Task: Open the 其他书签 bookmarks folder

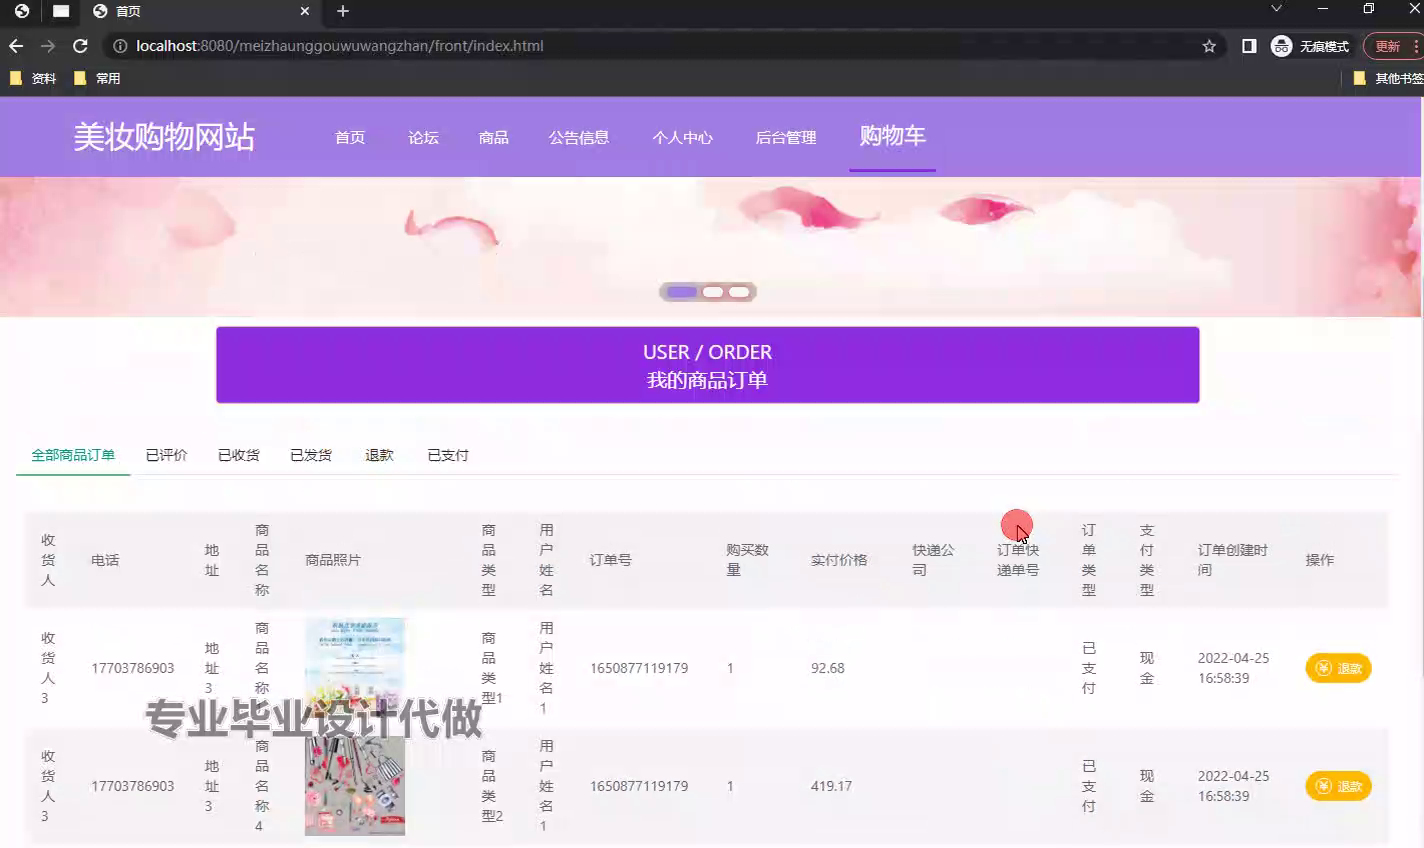Action: pyautogui.click(x=1388, y=78)
